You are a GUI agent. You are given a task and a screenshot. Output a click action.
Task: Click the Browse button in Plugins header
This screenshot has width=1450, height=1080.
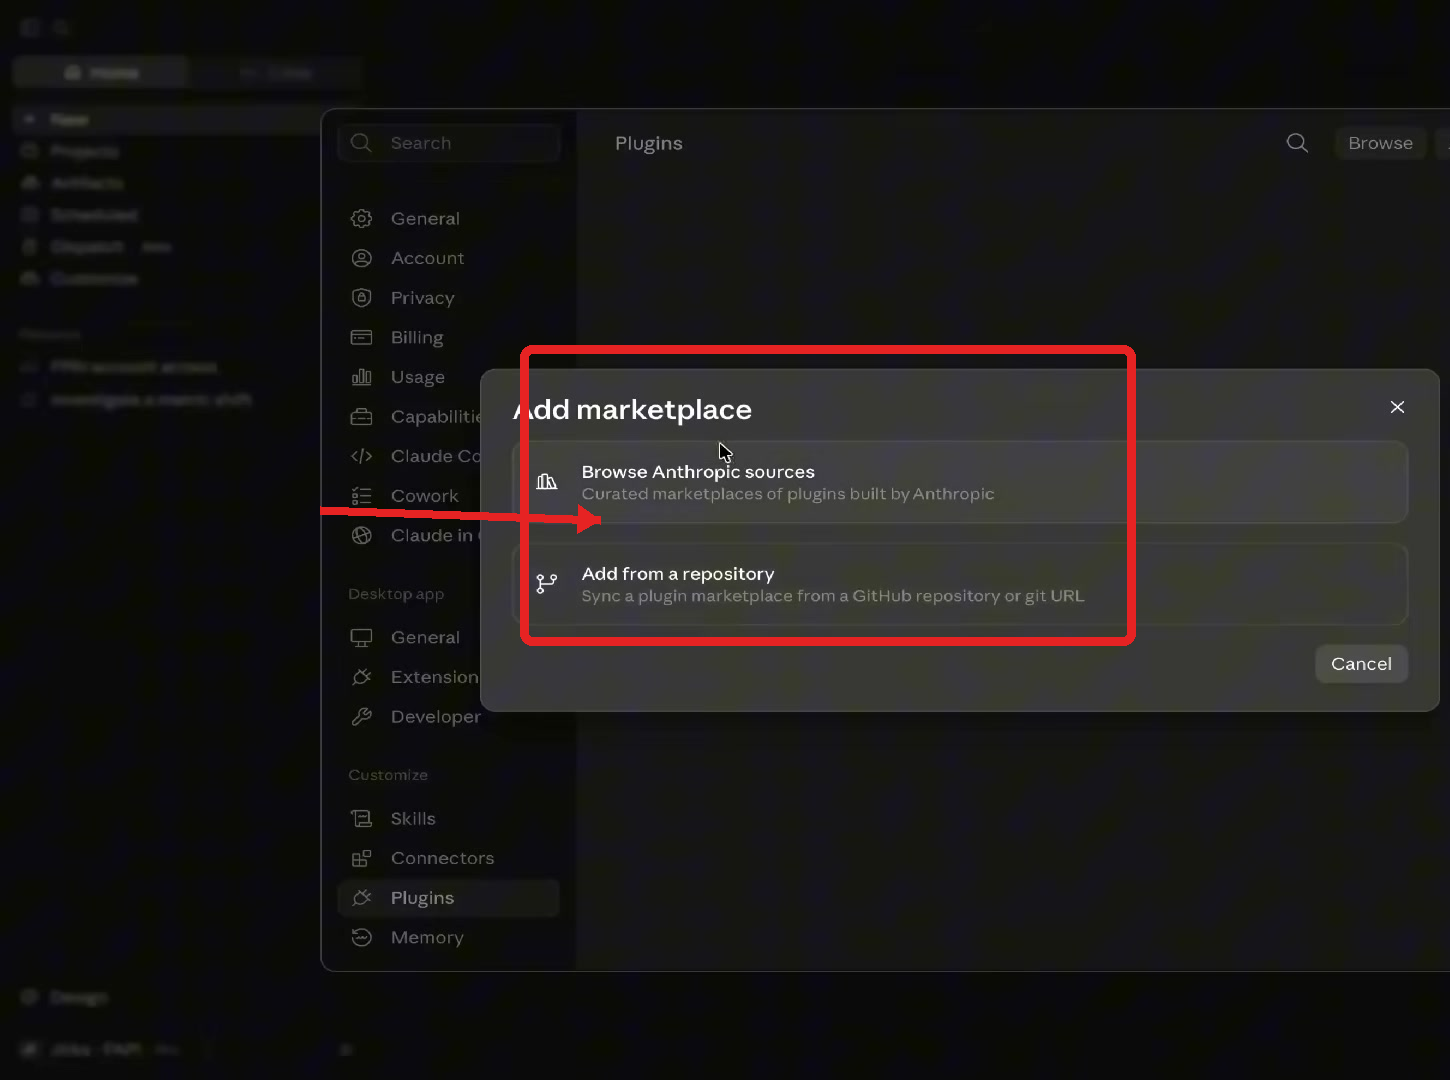tap(1380, 143)
